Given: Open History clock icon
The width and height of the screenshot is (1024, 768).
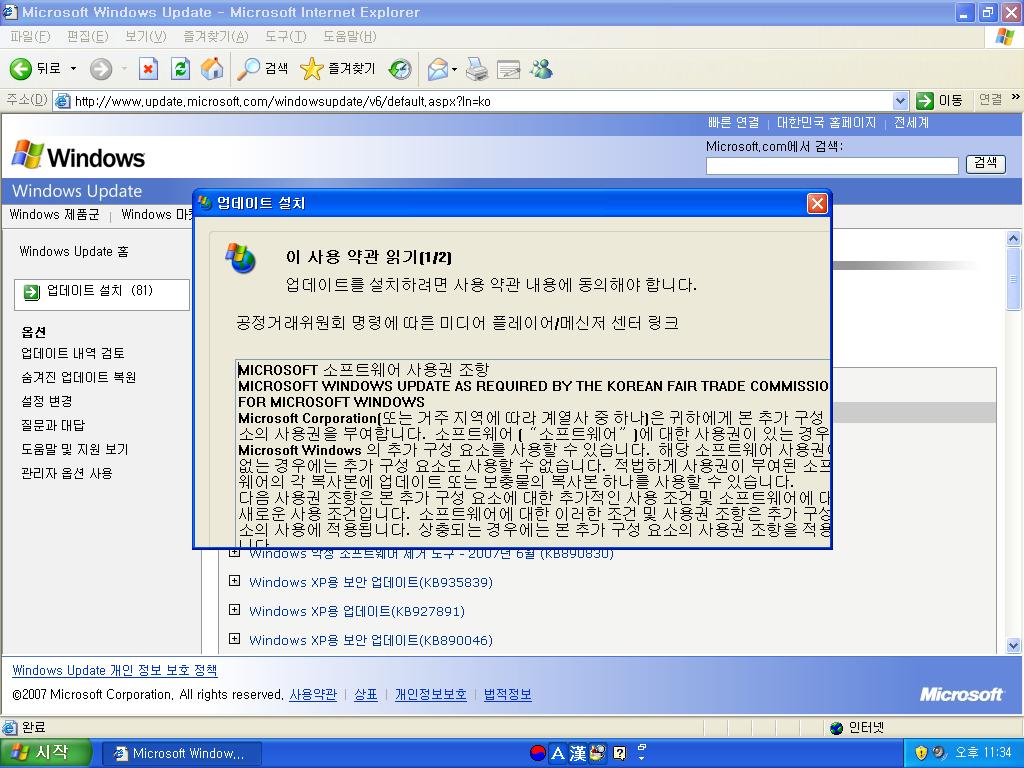Looking at the screenshot, I should click(x=400, y=69).
